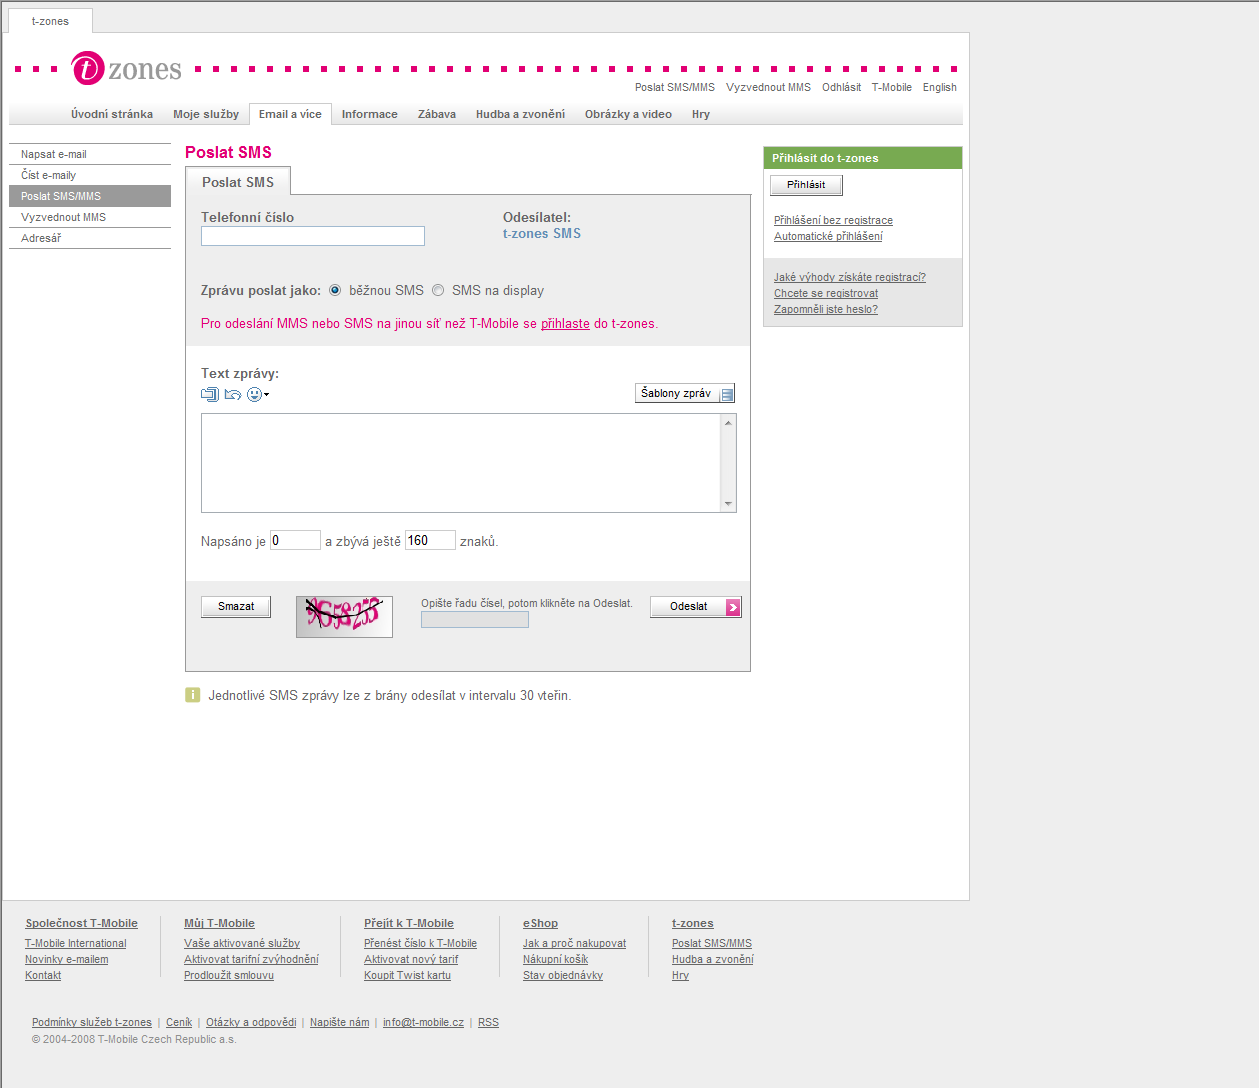Open the Hry tab
Image resolution: width=1259 pixels, height=1088 pixels.
701,114
